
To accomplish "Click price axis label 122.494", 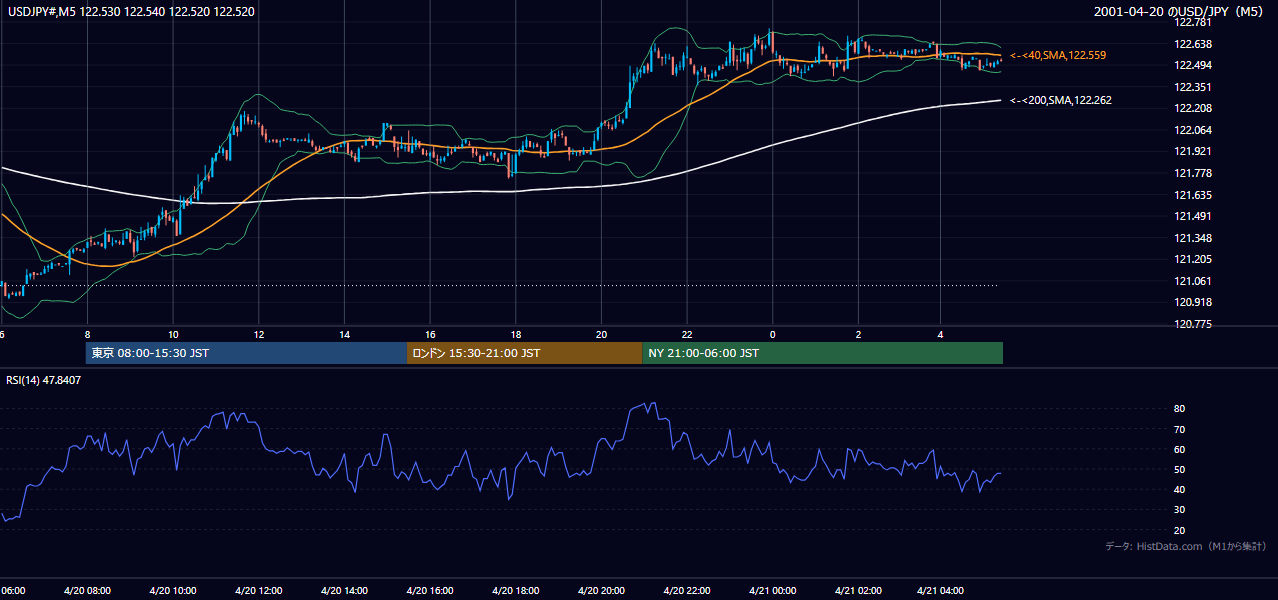I will tap(1193, 65).
